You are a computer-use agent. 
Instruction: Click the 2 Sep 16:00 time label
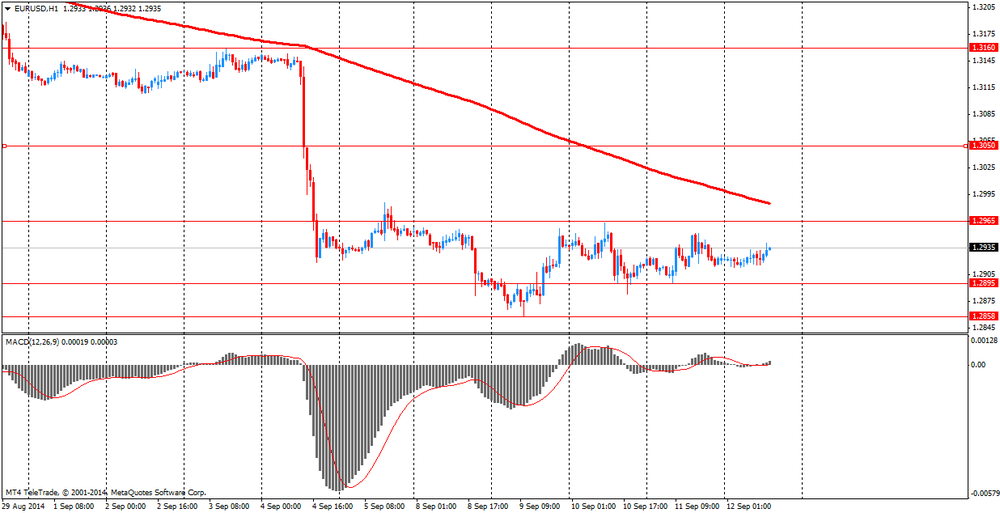(x=177, y=507)
